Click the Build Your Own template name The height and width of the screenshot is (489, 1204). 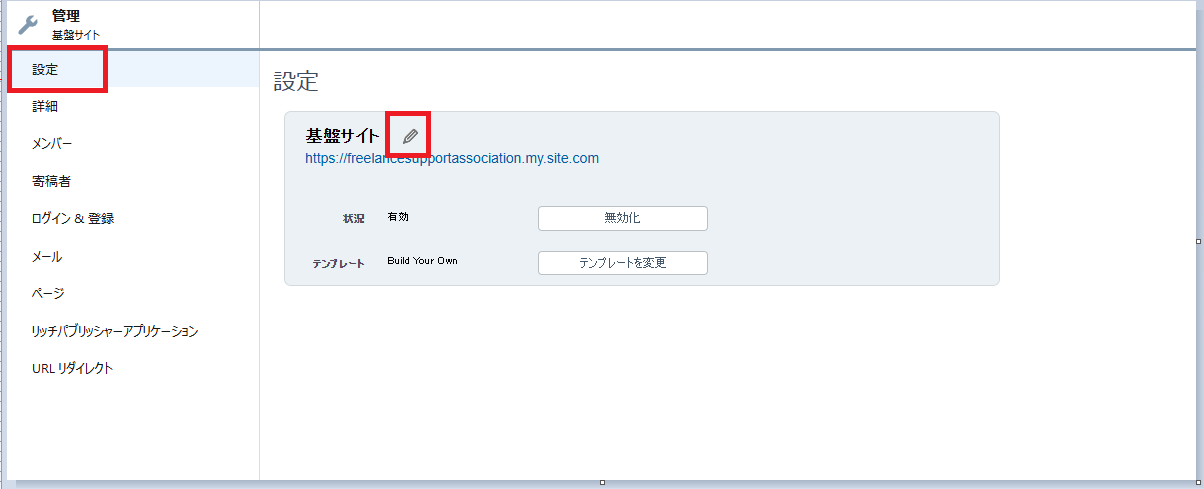(x=422, y=261)
